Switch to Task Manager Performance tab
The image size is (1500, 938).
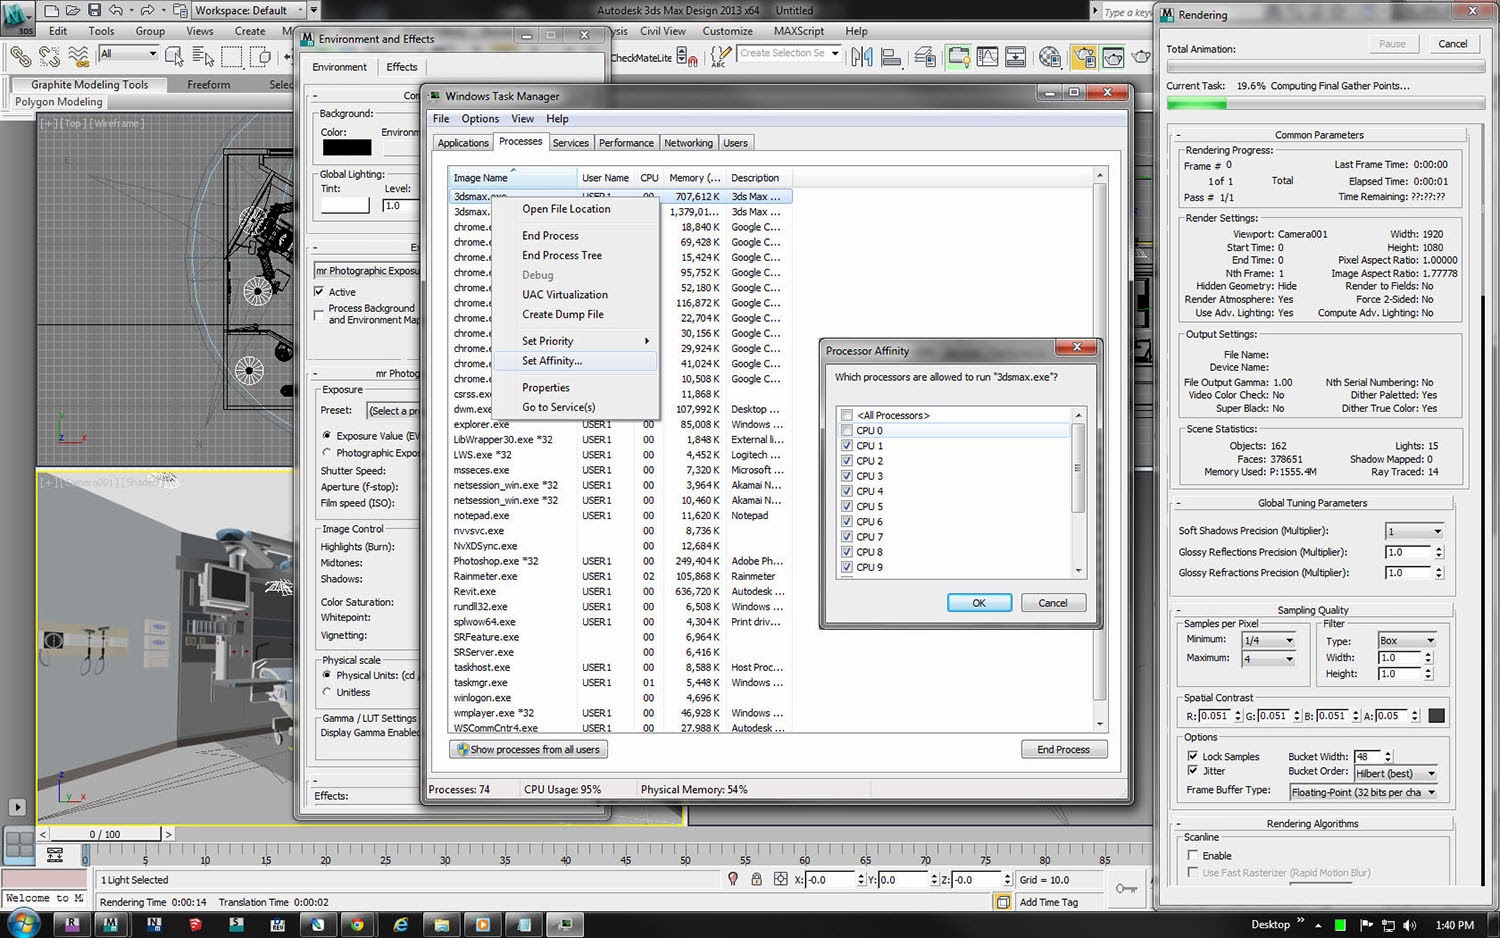[626, 143]
